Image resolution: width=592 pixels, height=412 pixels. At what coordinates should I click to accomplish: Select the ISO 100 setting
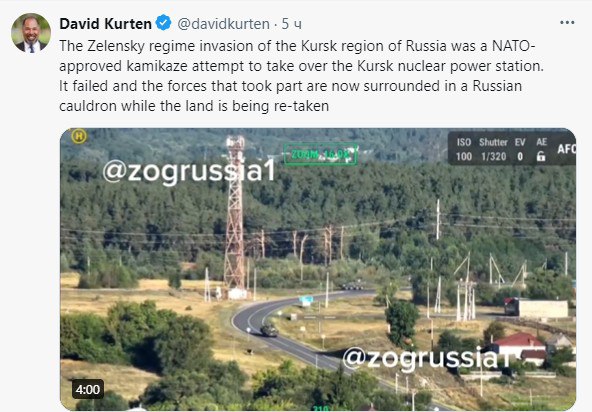[x=464, y=149]
